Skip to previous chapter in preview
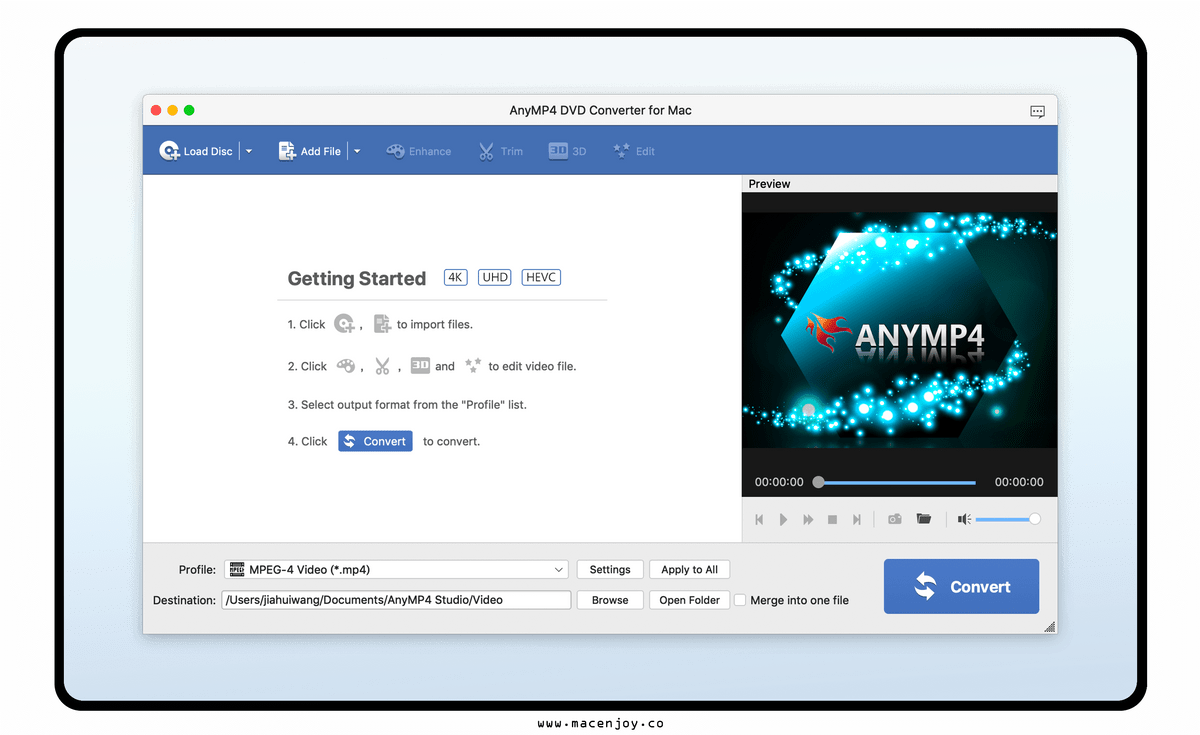The image size is (1200, 735). pyautogui.click(x=759, y=519)
